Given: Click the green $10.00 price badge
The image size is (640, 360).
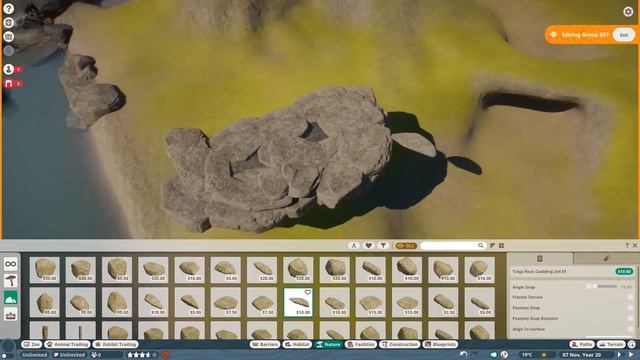Looking at the screenshot, I should point(624,271).
